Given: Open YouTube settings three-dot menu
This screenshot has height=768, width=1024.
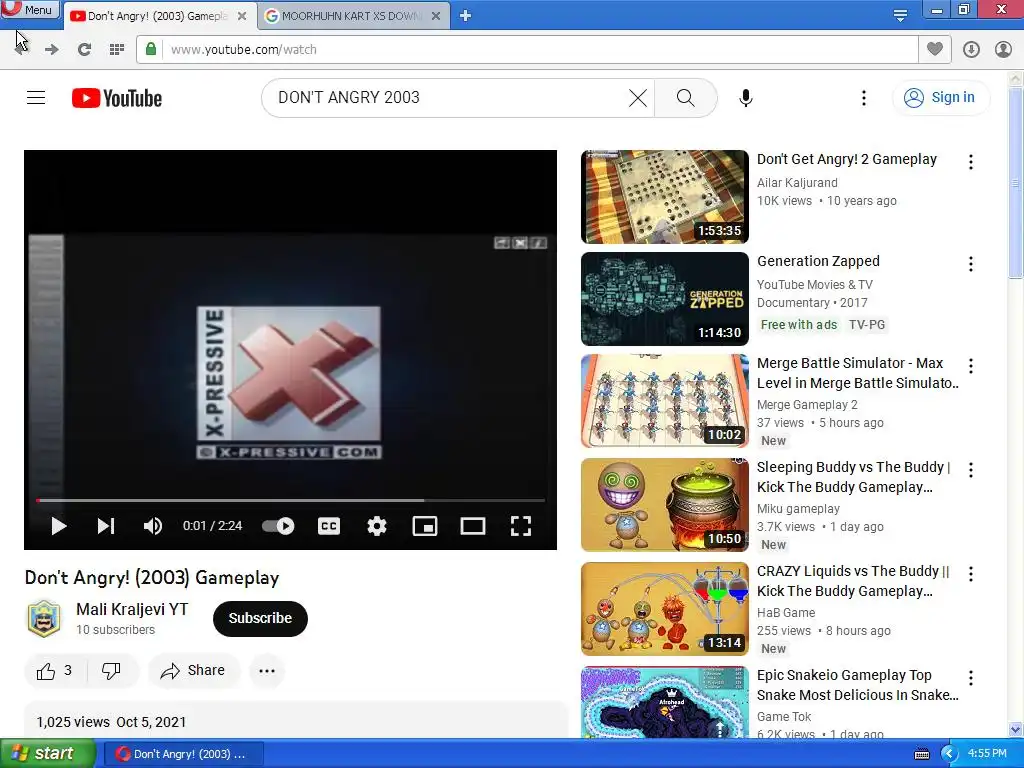Looking at the screenshot, I should (863, 98).
